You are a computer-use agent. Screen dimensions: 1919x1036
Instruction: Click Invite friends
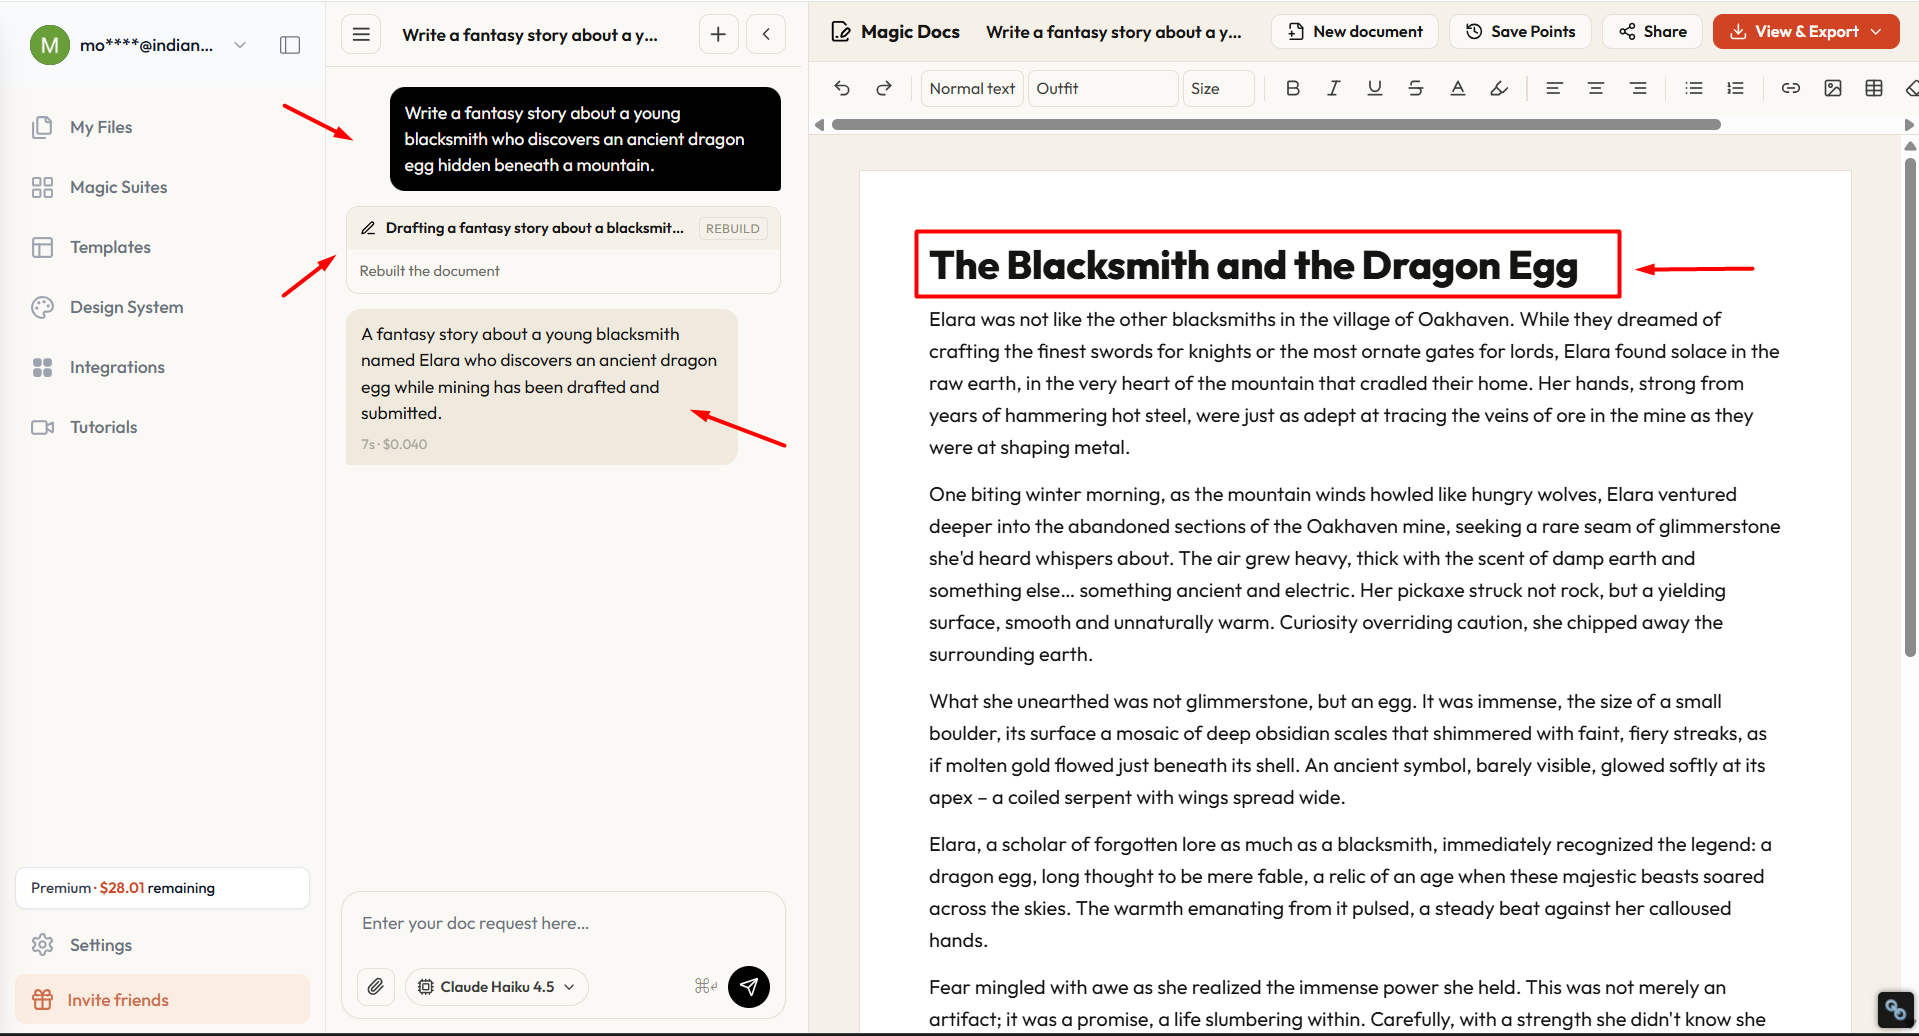(x=162, y=1000)
